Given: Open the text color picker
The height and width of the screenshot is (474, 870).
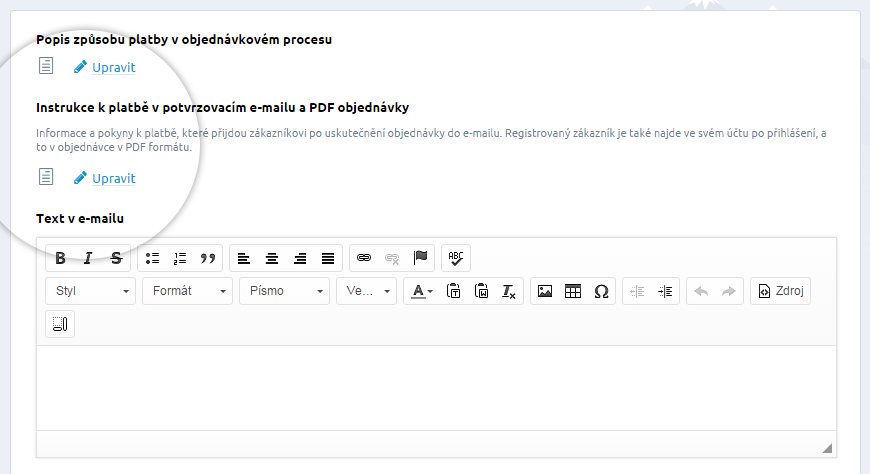Looking at the screenshot, I should (x=422, y=291).
